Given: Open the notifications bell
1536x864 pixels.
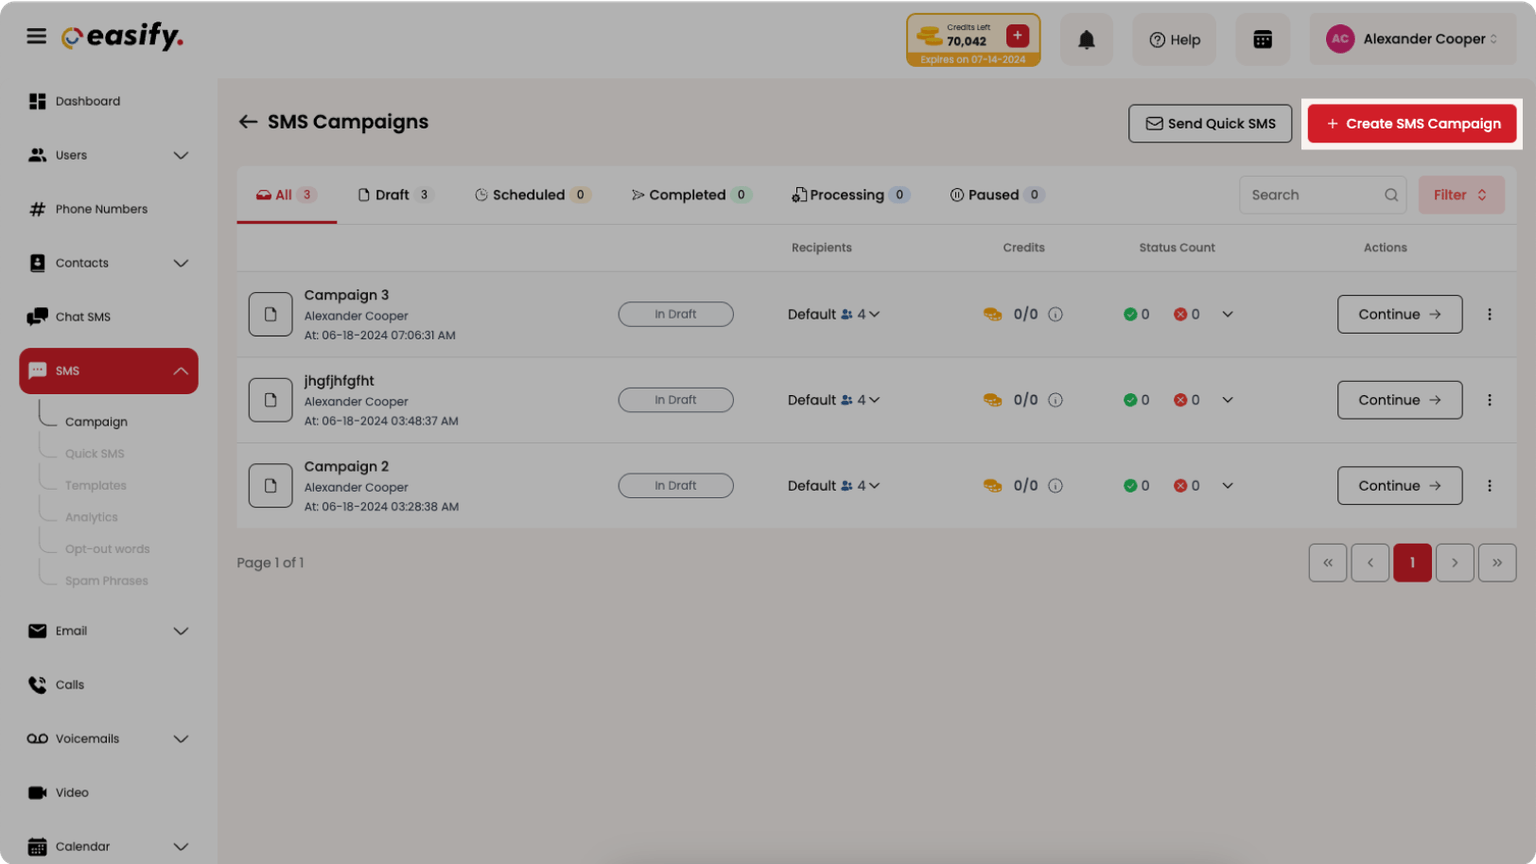Looking at the screenshot, I should 1086,40.
